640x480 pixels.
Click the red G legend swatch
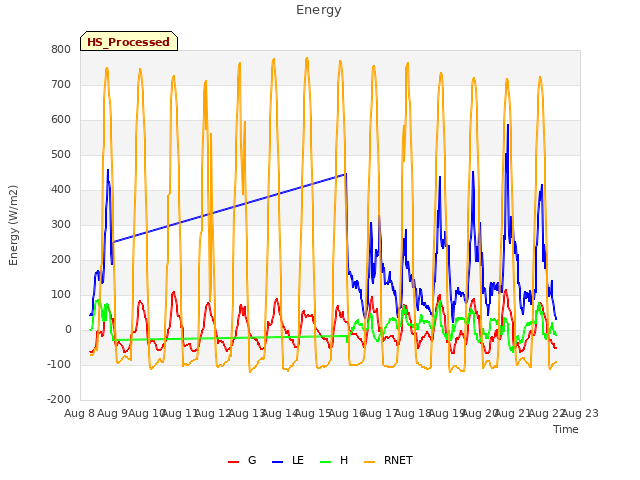[233, 462]
